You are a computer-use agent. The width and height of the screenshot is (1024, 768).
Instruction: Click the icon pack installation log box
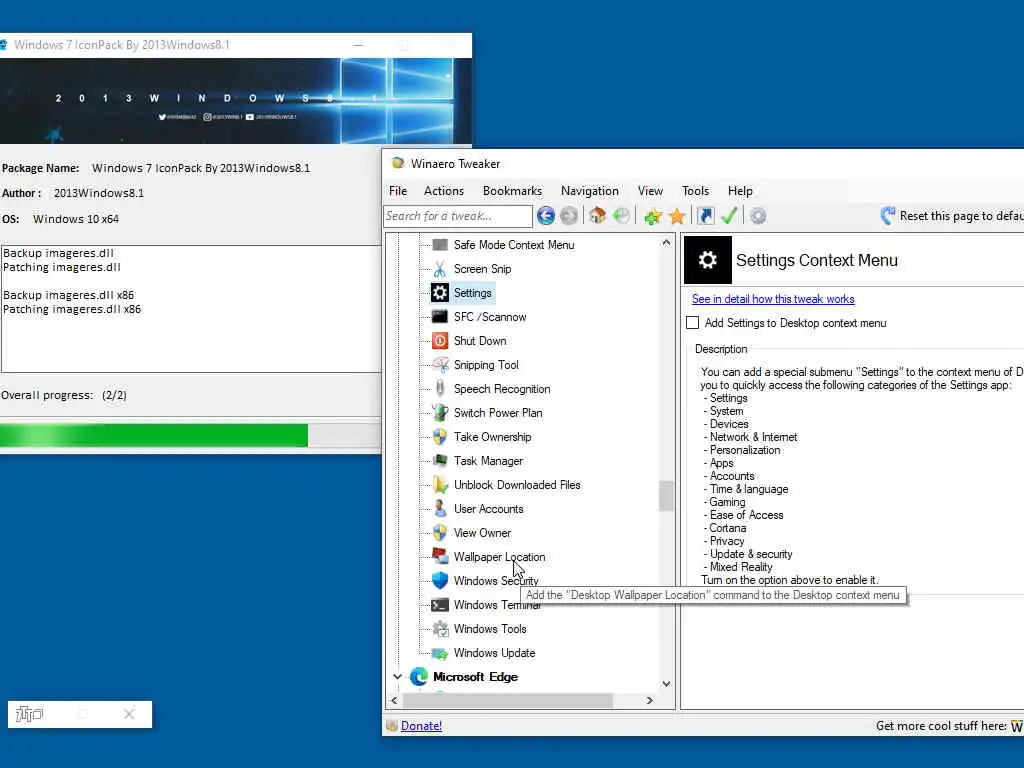point(191,309)
